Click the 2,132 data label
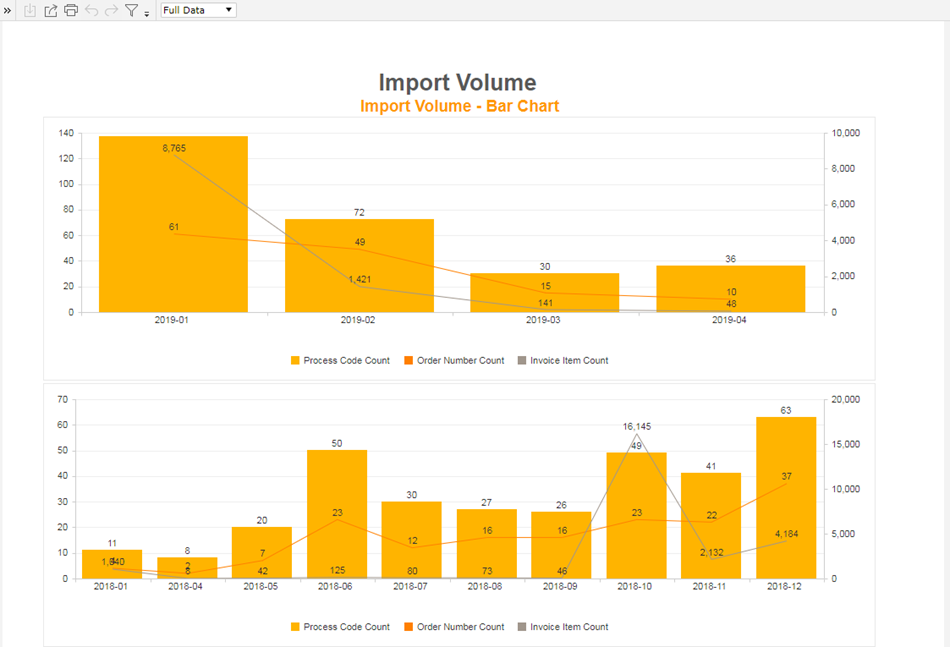This screenshot has width=950, height=647. point(711,552)
